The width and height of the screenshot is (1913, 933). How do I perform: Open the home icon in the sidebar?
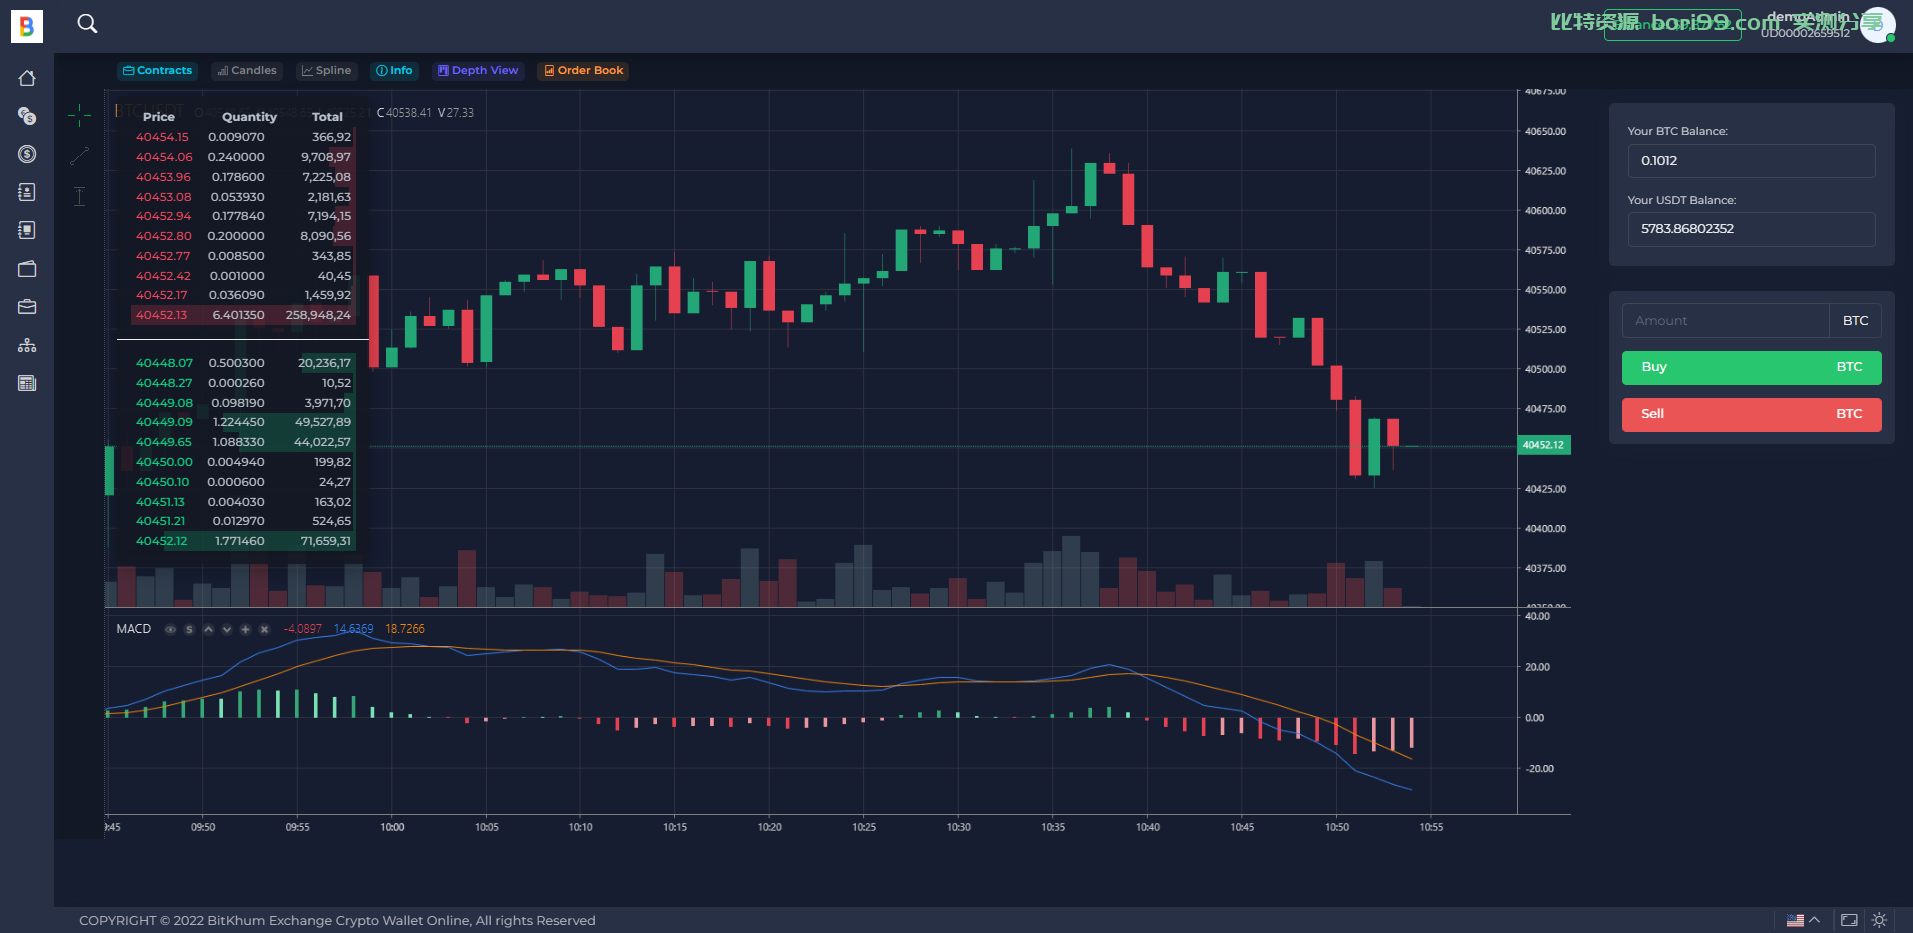click(x=27, y=78)
